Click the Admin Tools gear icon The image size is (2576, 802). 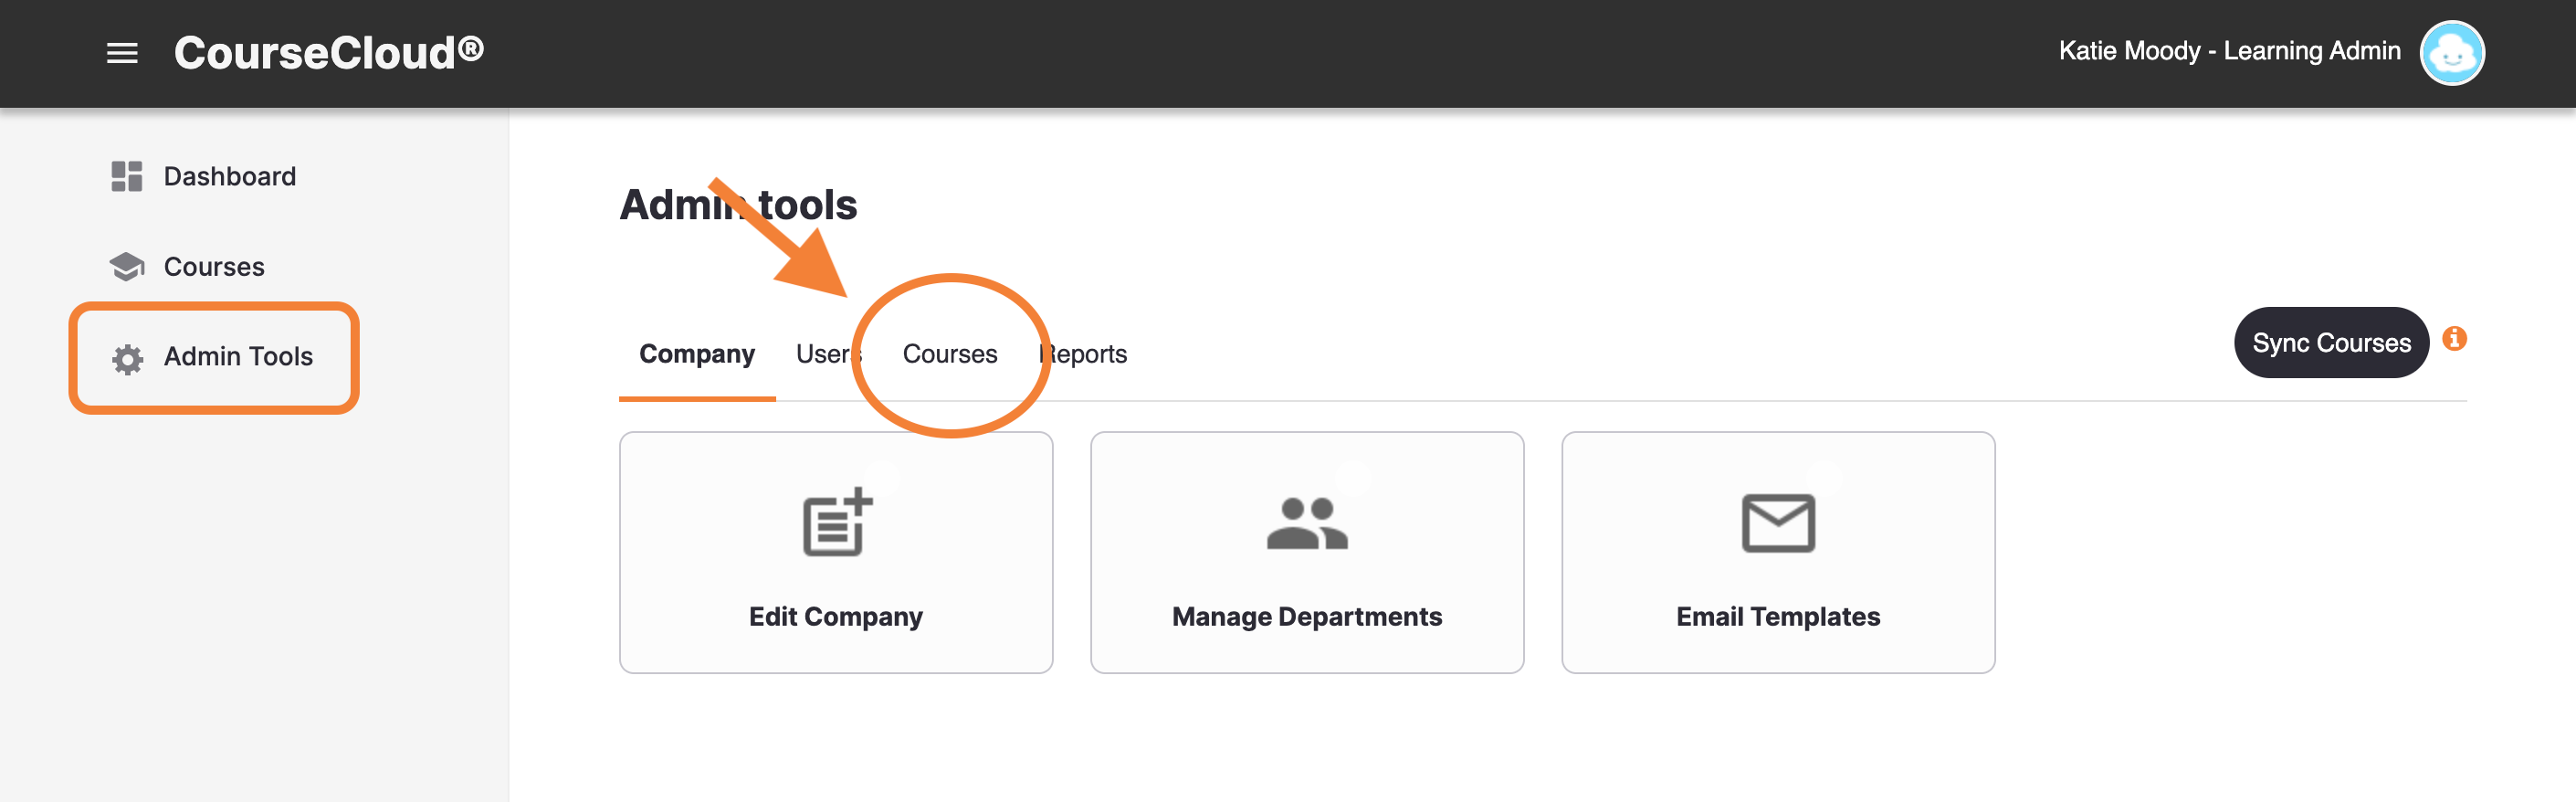(x=128, y=358)
